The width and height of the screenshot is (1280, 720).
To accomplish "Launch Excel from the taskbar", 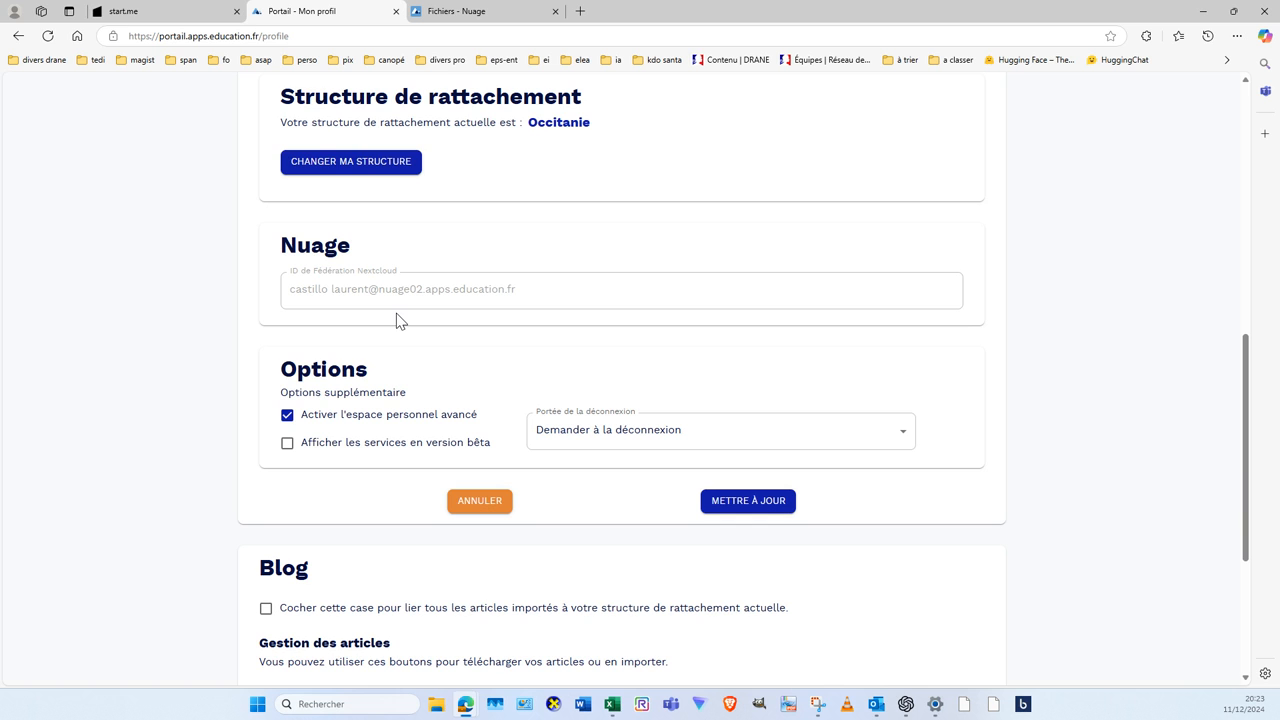I will [612, 704].
